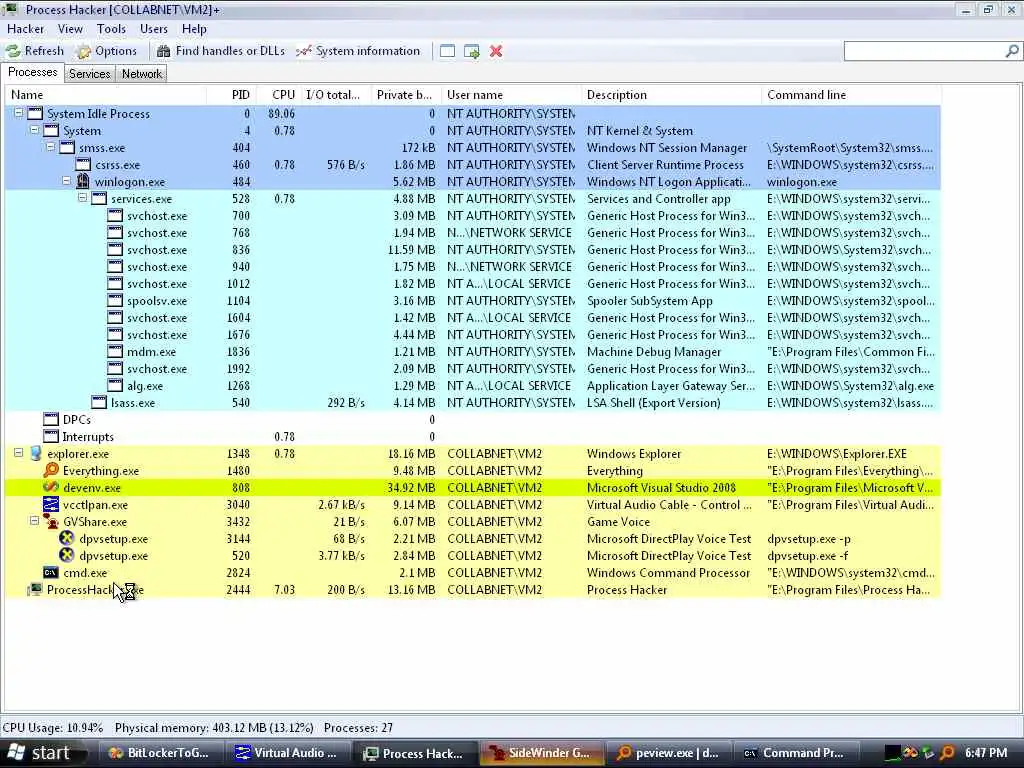This screenshot has height=768, width=1024.
Task: Select svchost.exe row with PID 836
Action: [473, 249]
